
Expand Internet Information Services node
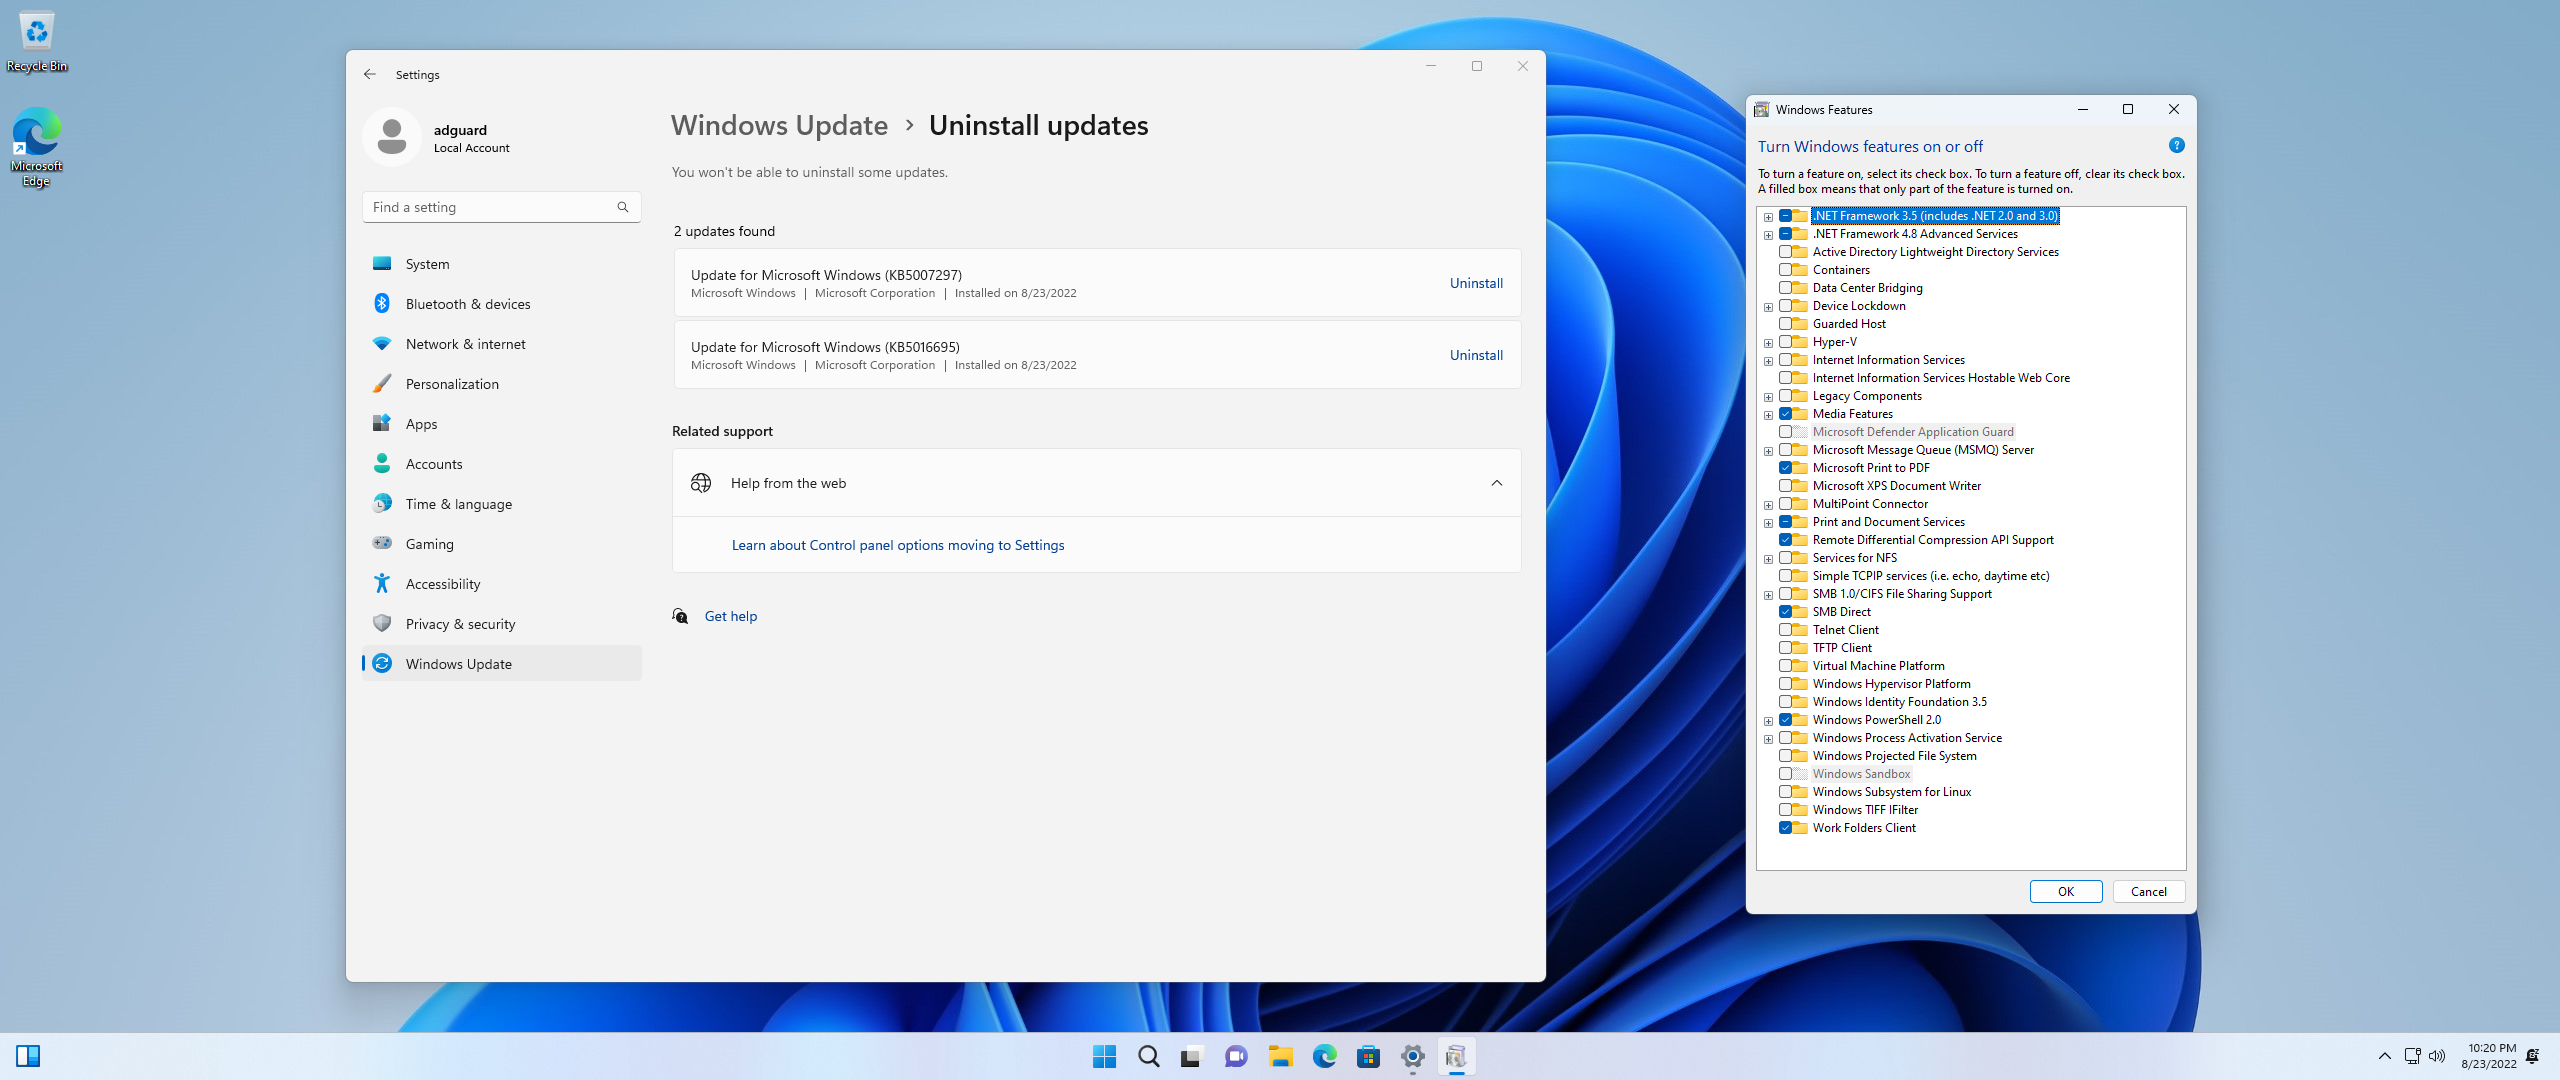pos(1768,361)
